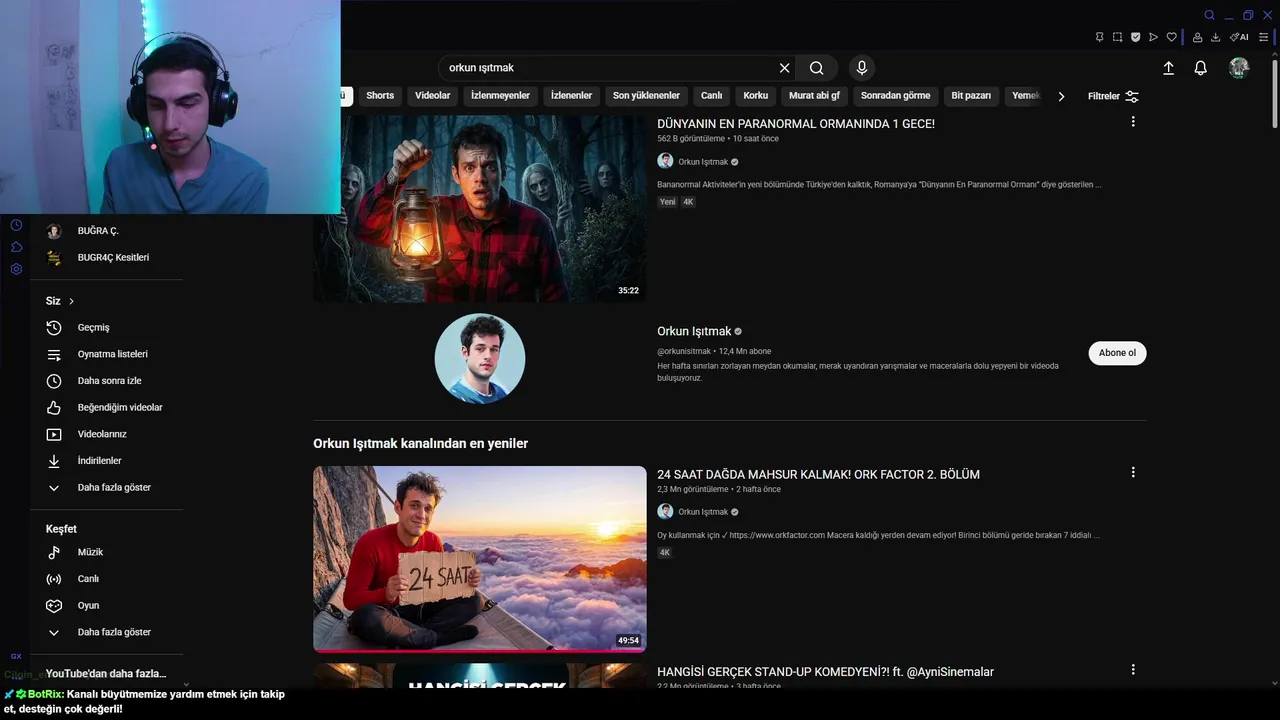
Task: Open the browser sidebar history clock icon
Action: coord(16,225)
